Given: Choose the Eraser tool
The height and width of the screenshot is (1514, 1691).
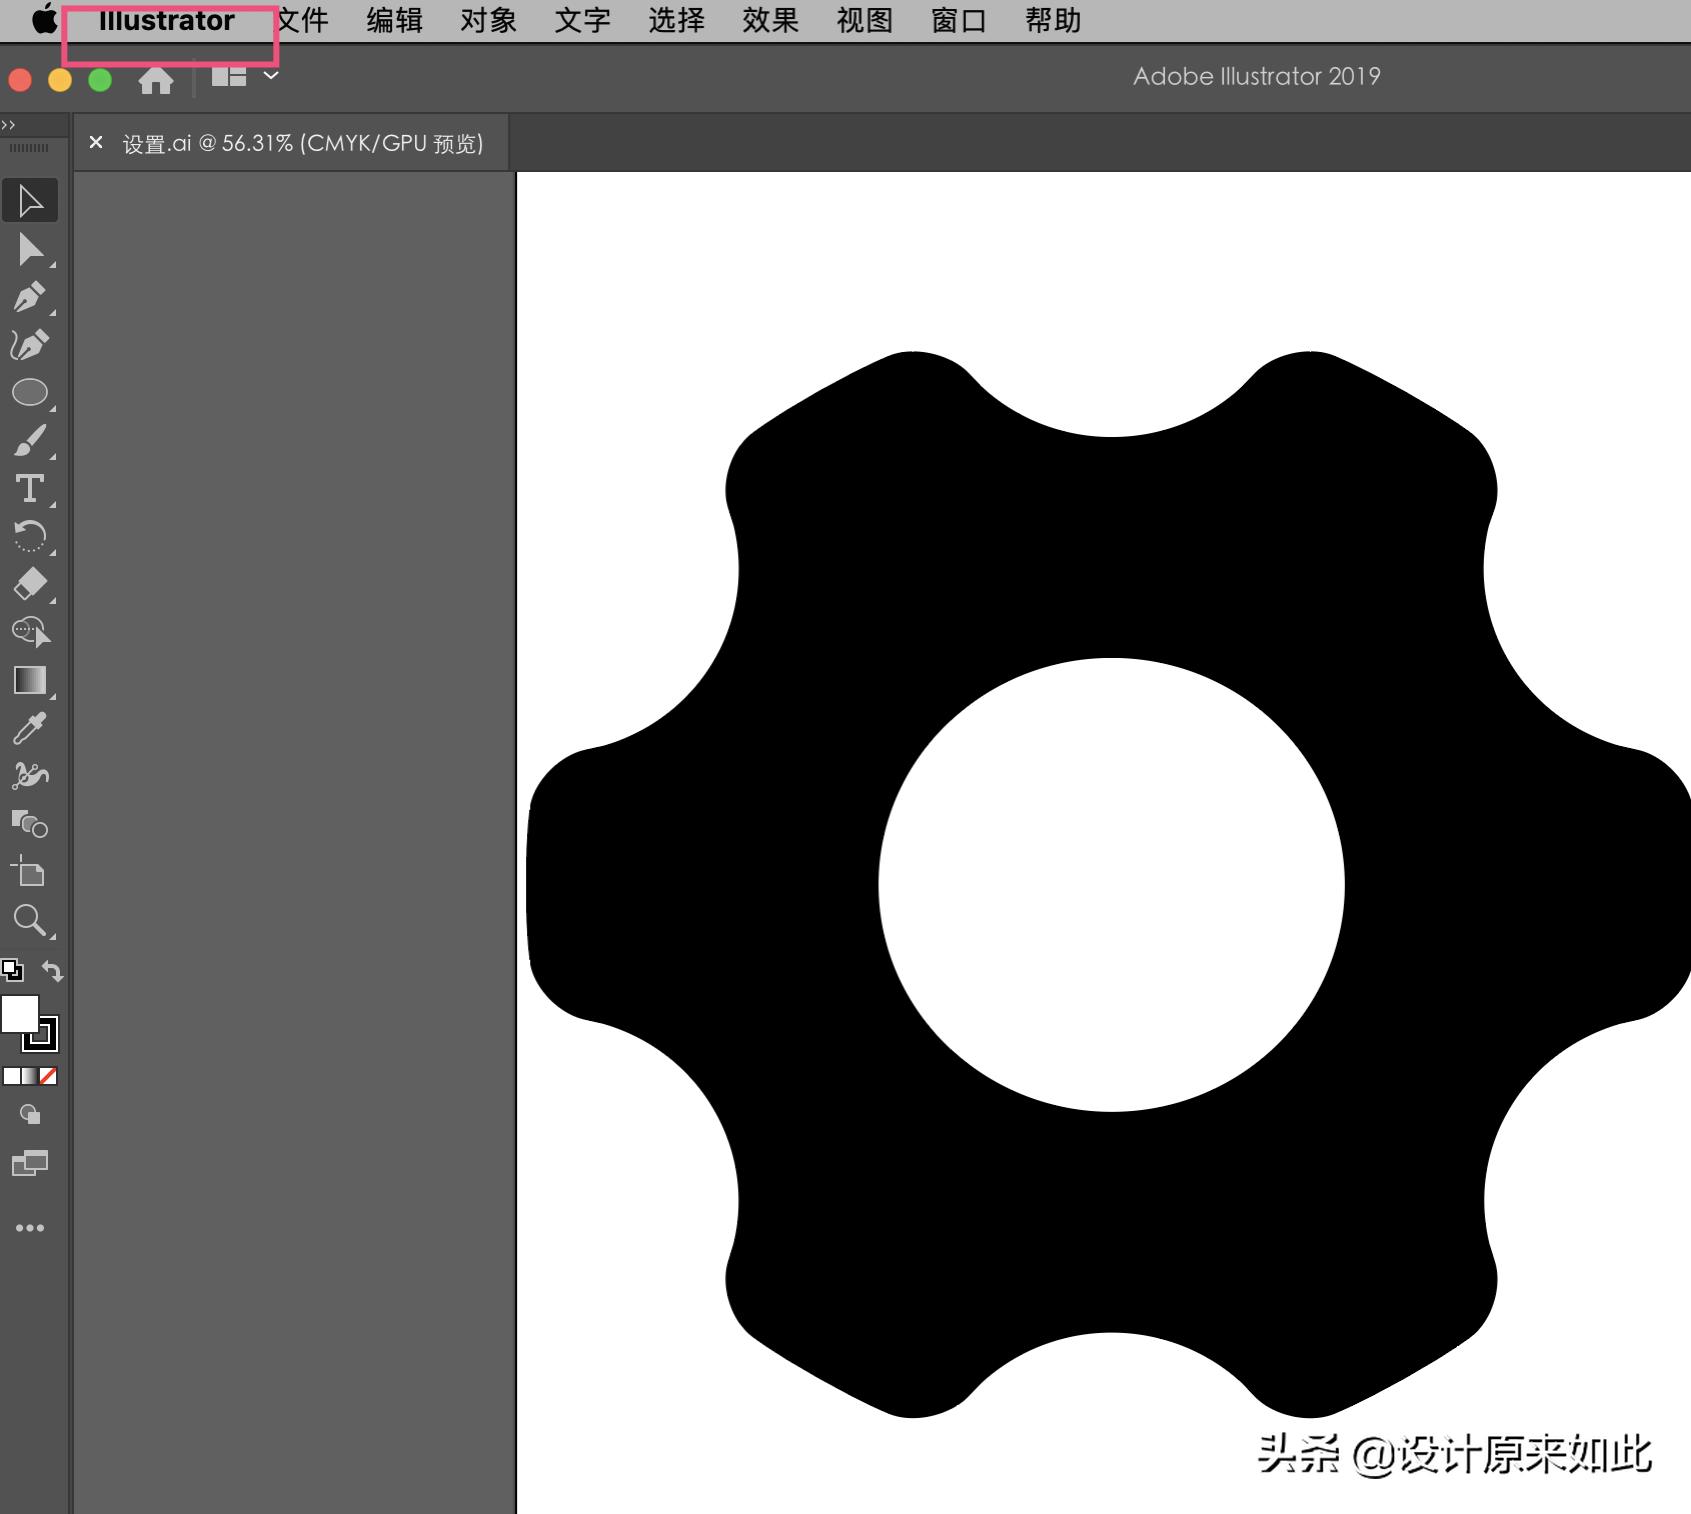Looking at the screenshot, I should (x=31, y=583).
